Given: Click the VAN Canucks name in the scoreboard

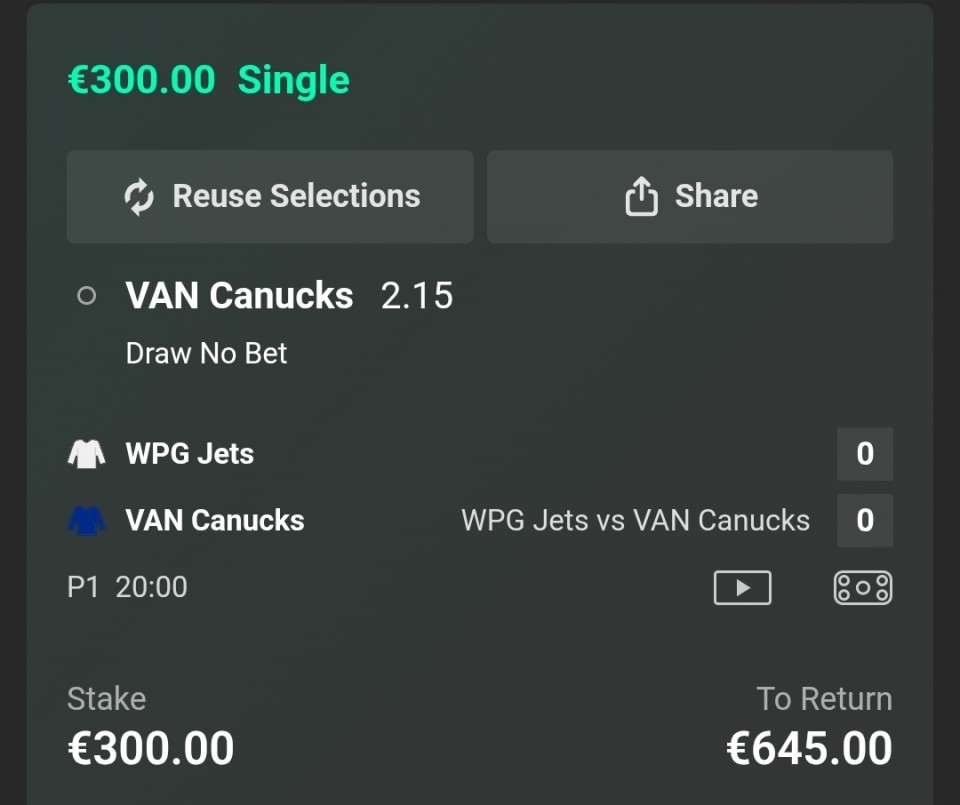Looking at the screenshot, I should [215, 520].
